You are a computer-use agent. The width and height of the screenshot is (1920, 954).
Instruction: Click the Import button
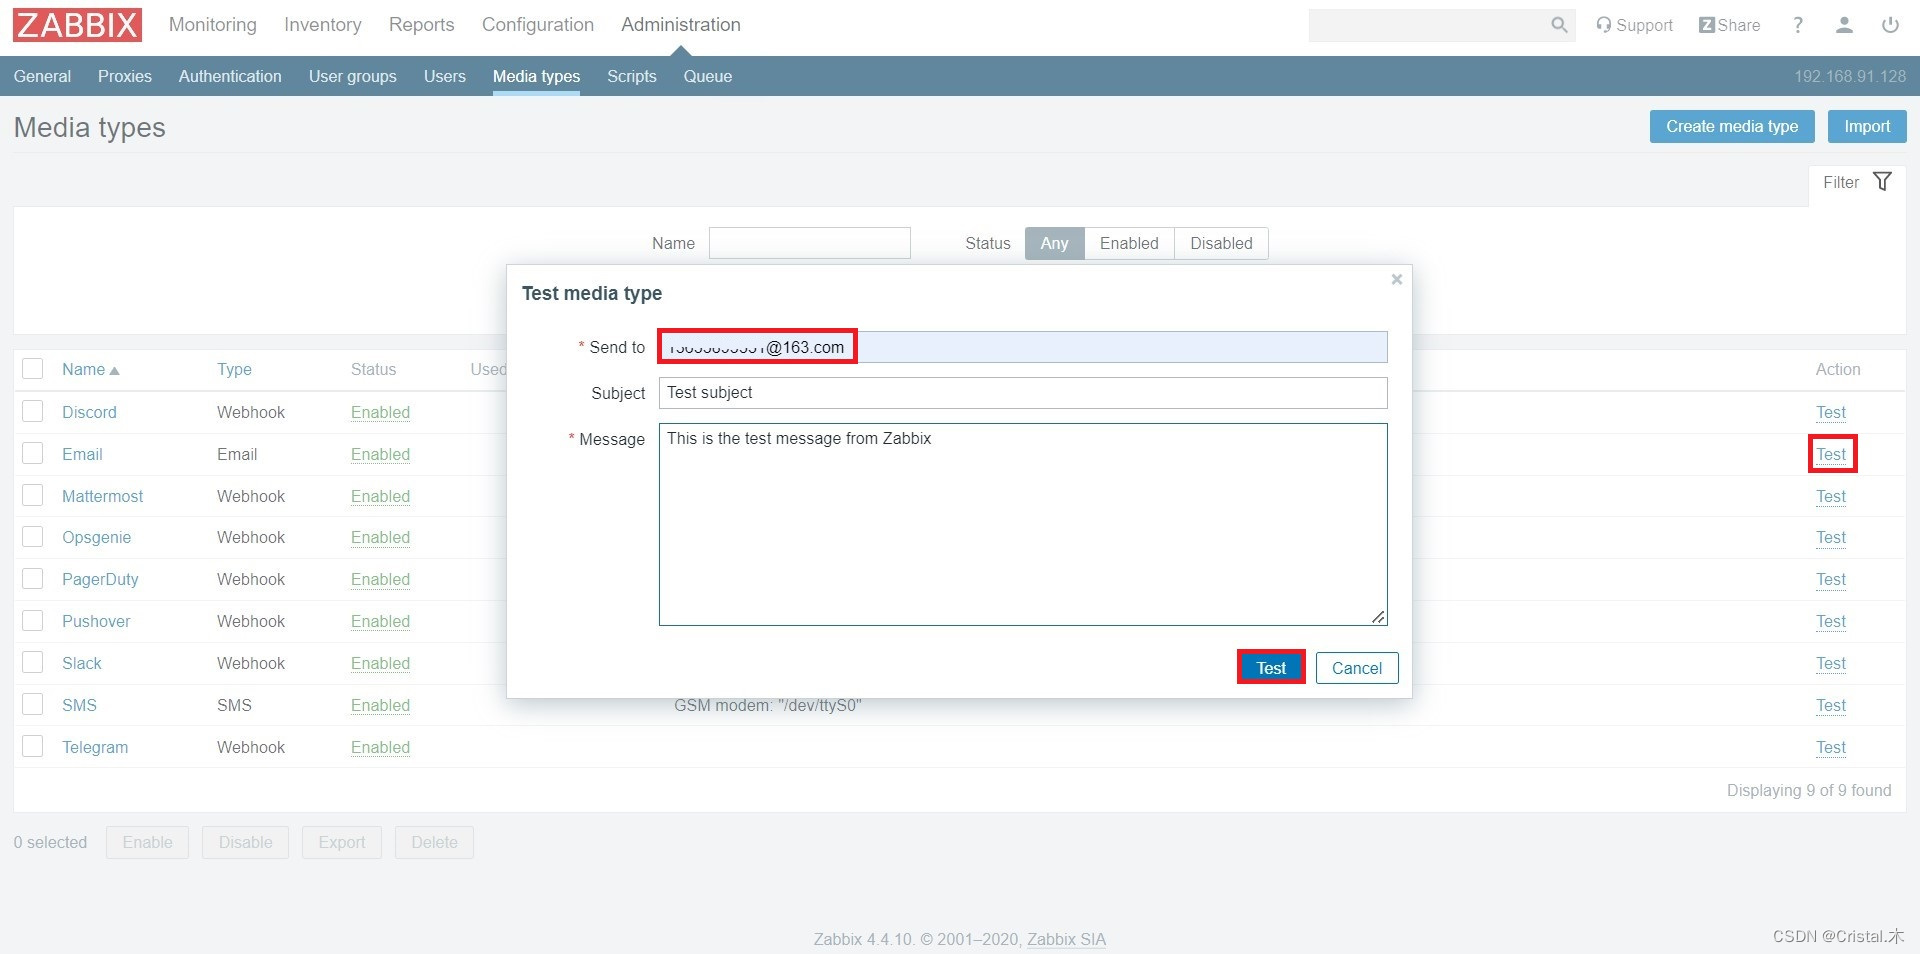coord(1867,126)
